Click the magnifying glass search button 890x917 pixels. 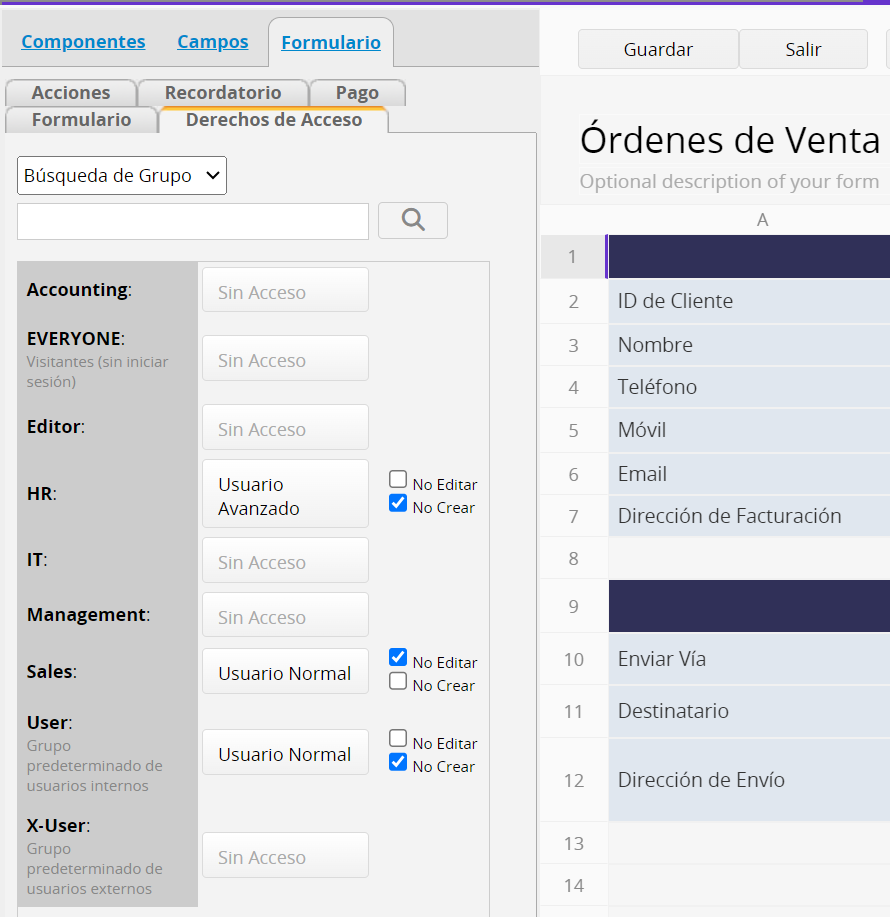[x=413, y=221]
